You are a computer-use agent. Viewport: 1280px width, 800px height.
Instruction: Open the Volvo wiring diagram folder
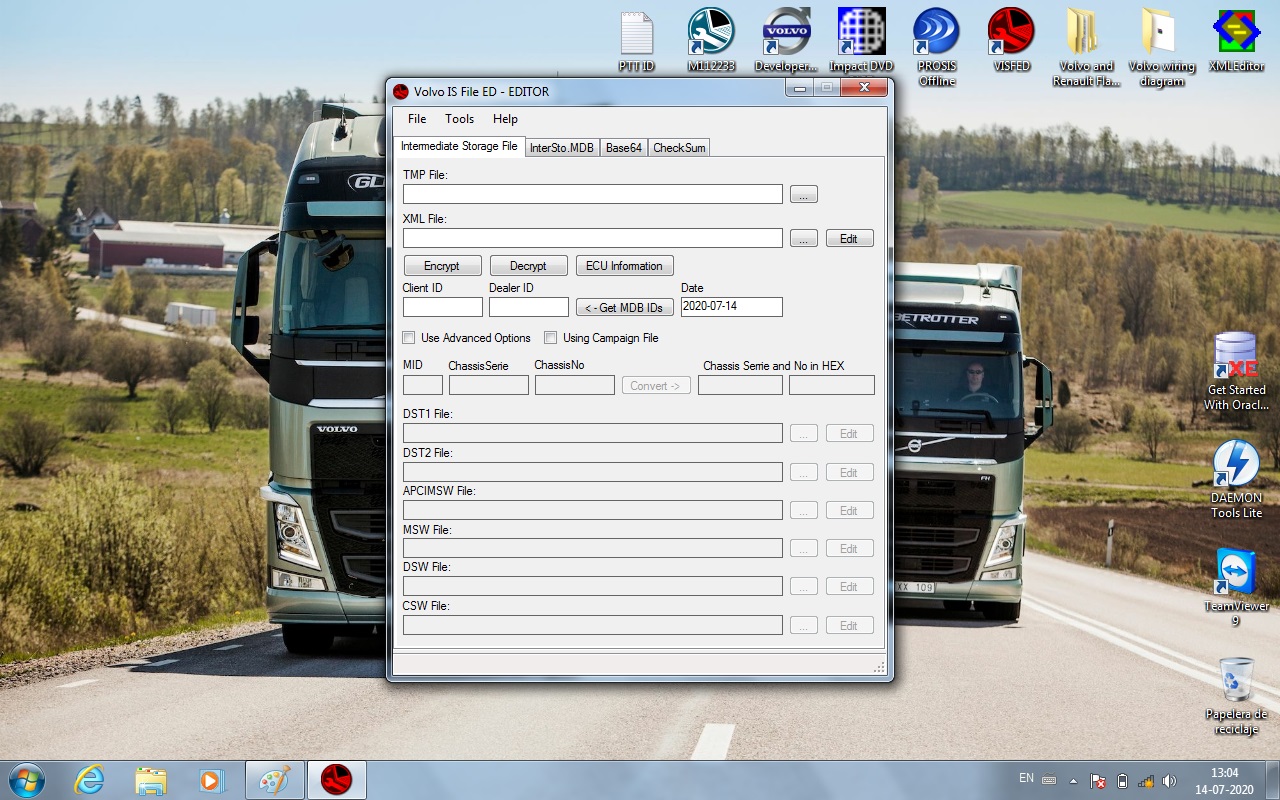pos(1161,48)
